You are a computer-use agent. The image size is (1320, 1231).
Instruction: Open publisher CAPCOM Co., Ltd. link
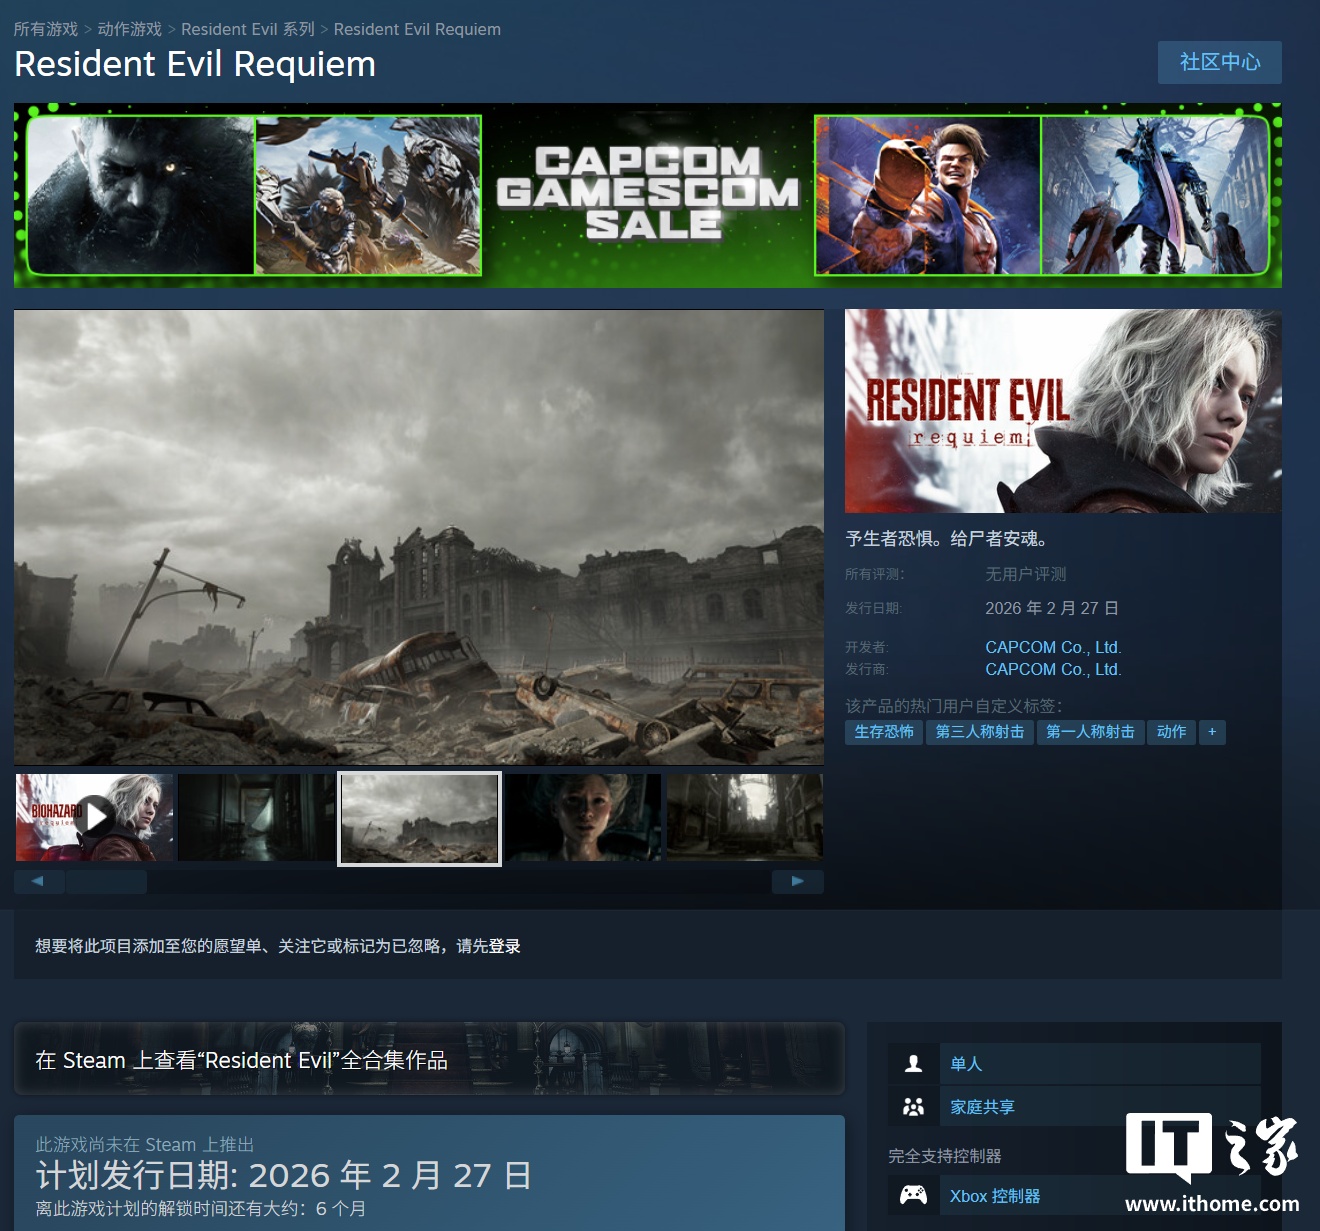[1053, 669]
